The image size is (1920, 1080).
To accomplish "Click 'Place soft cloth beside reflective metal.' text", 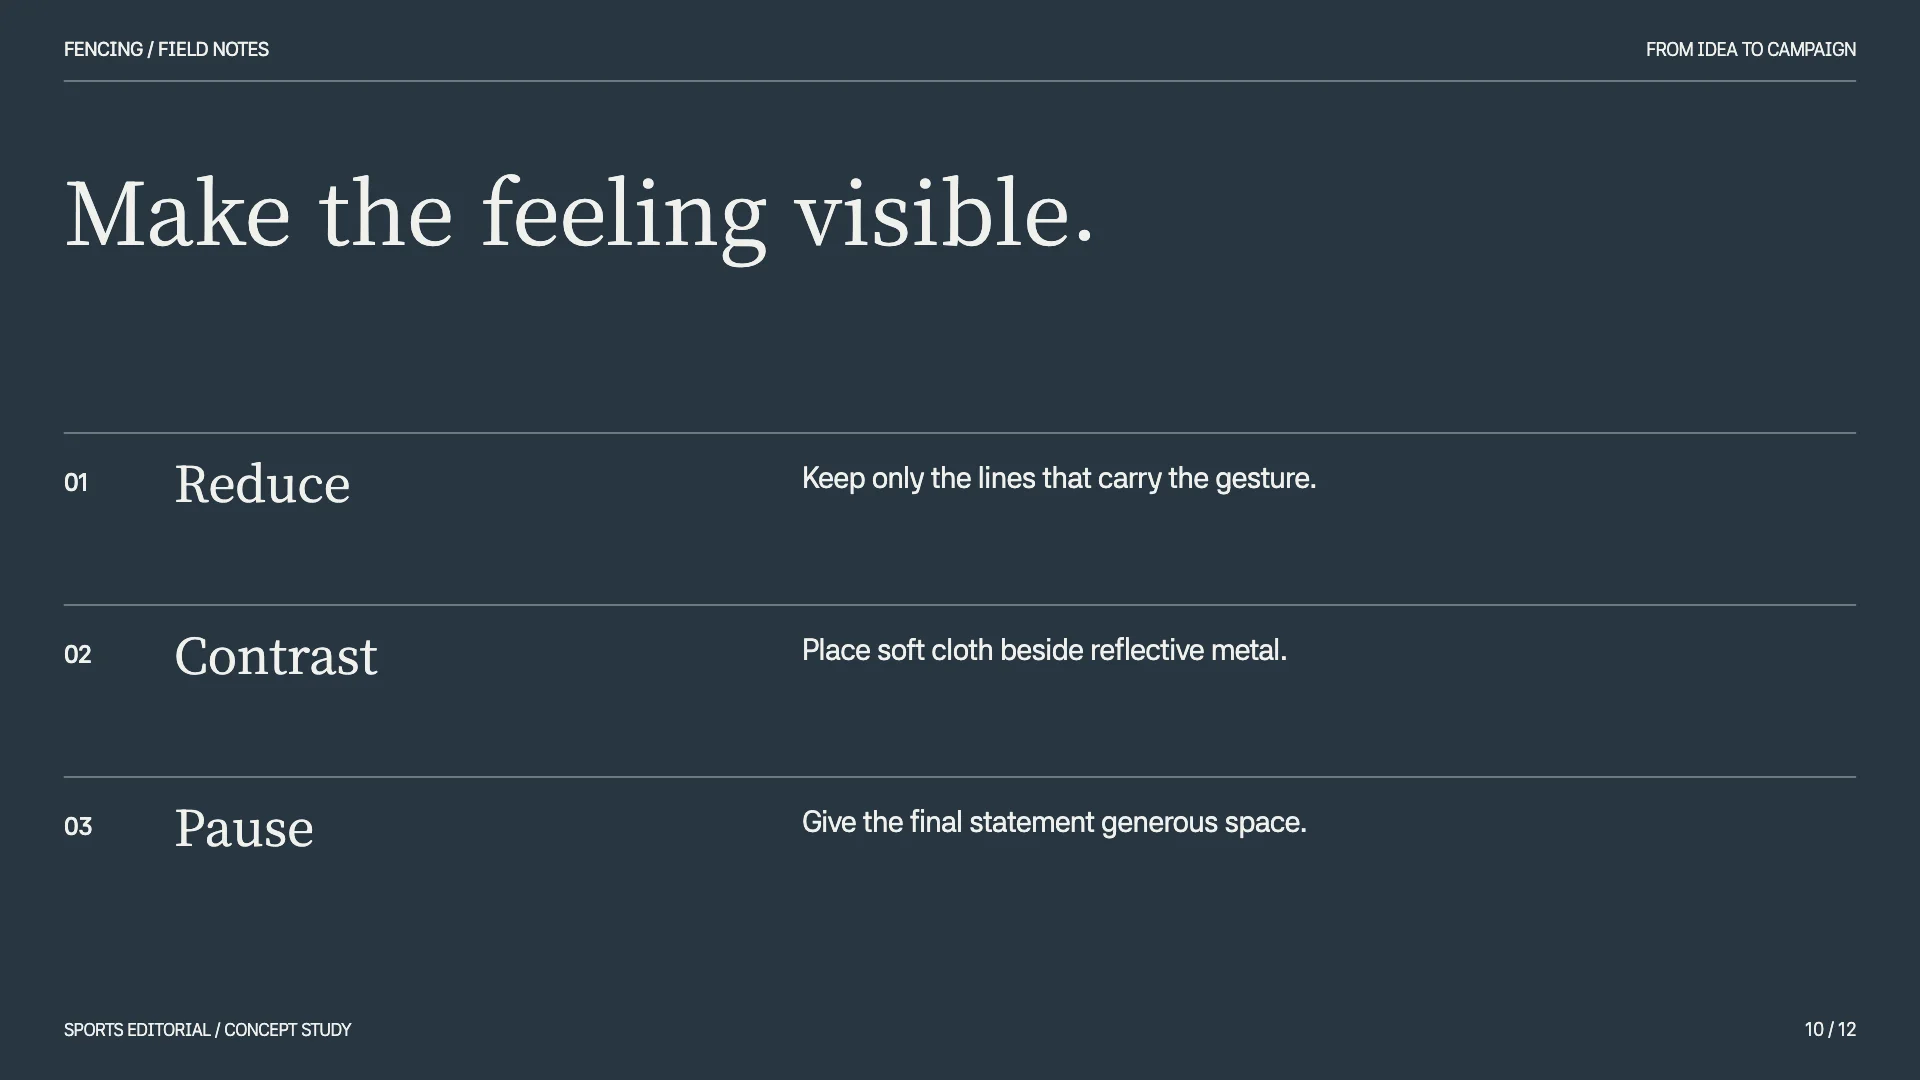I will click(1044, 651).
